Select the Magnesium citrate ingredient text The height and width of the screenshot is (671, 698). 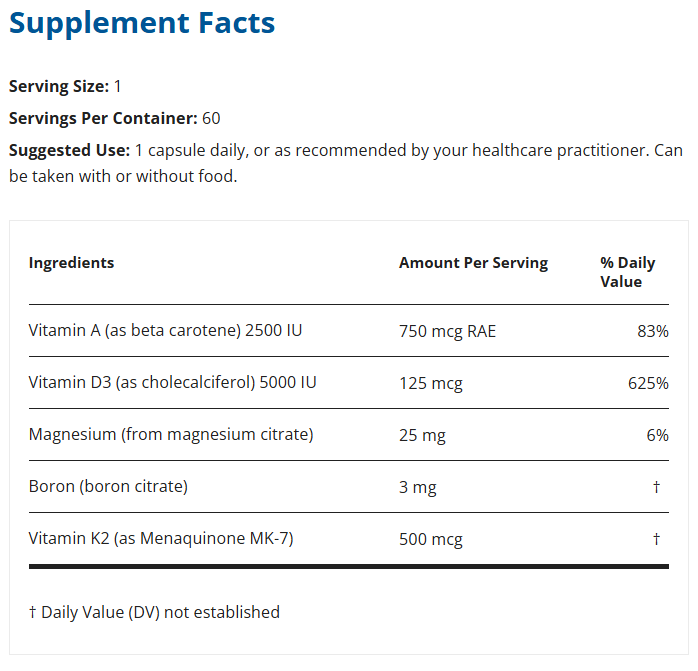click(x=171, y=435)
